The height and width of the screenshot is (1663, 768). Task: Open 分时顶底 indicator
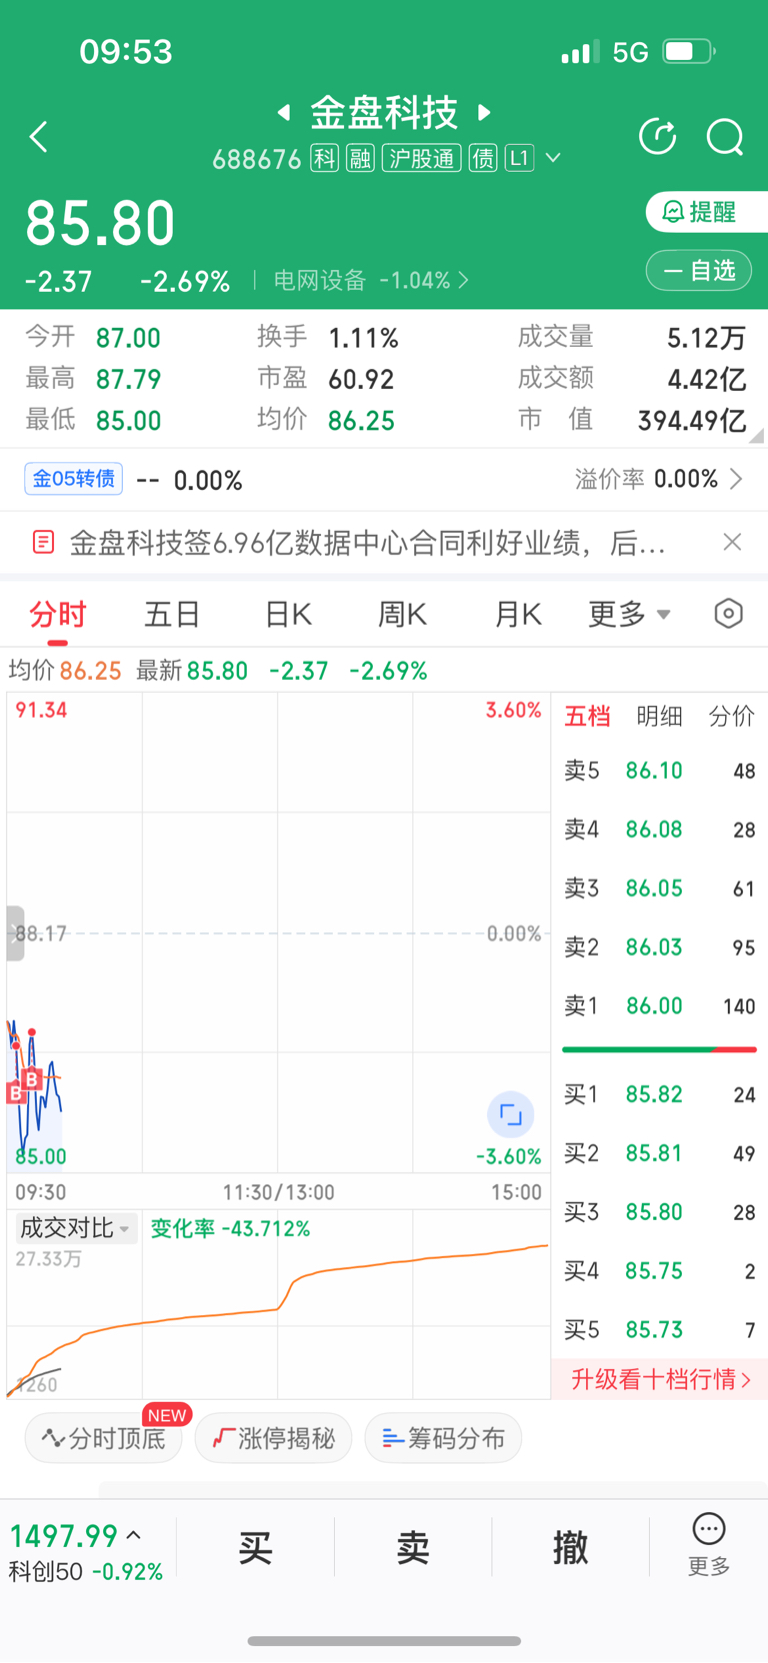pyautogui.click(x=104, y=1439)
